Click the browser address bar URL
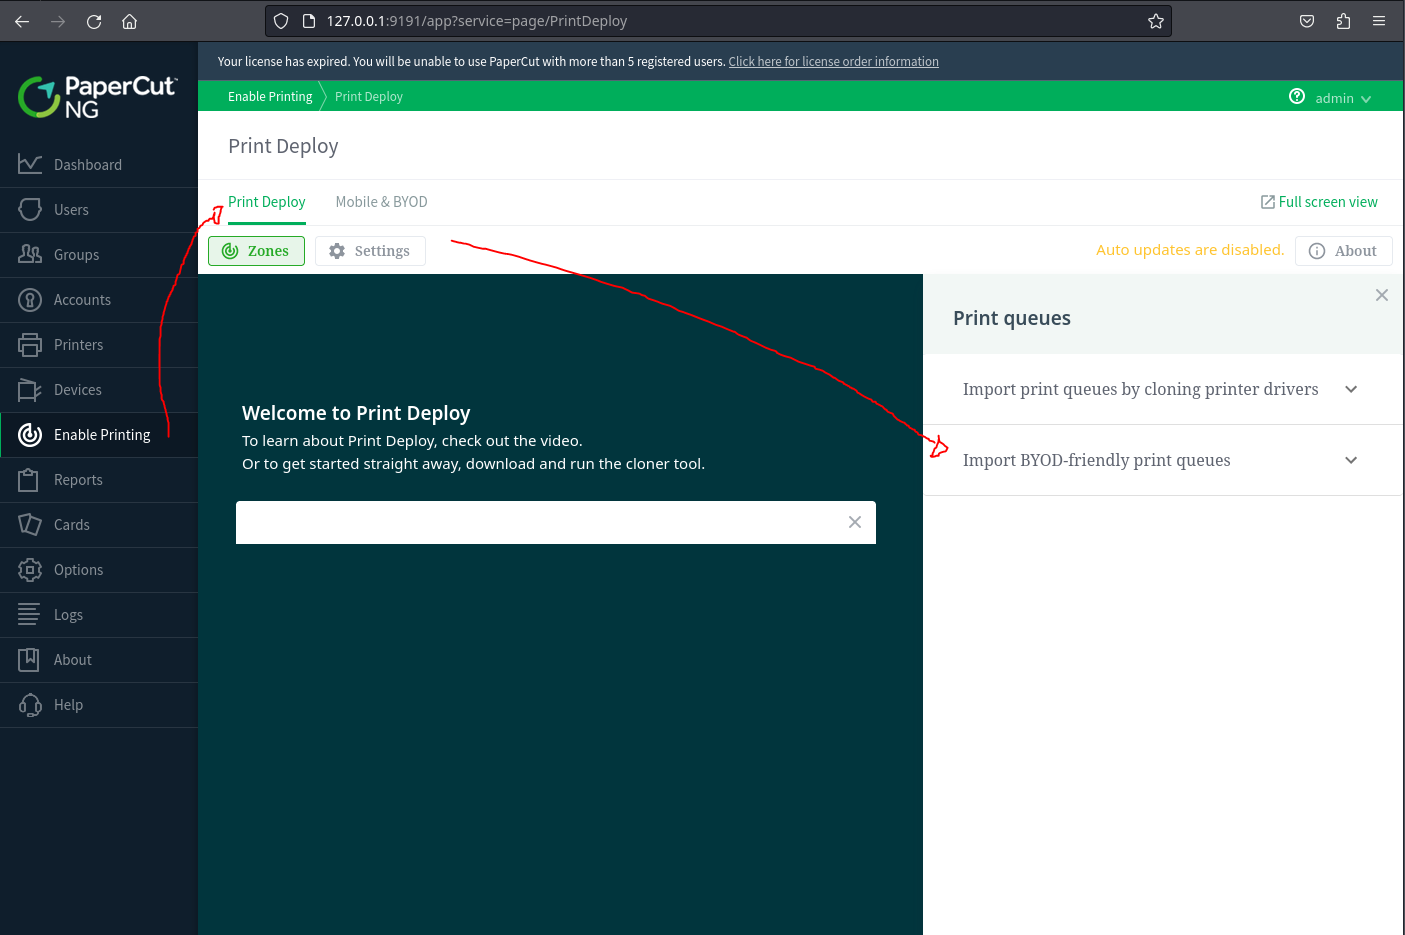The height and width of the screenshot is (935, 1405). click(x=477, y=21)
